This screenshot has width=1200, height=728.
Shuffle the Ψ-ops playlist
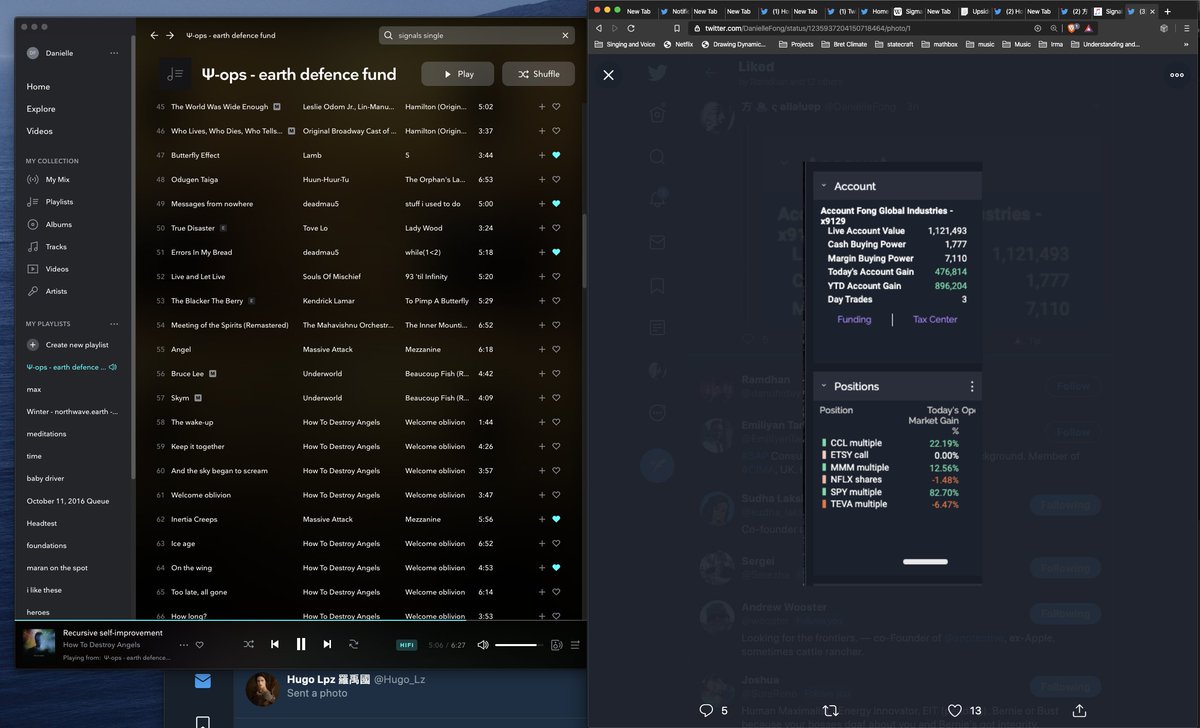pos(538,74)
